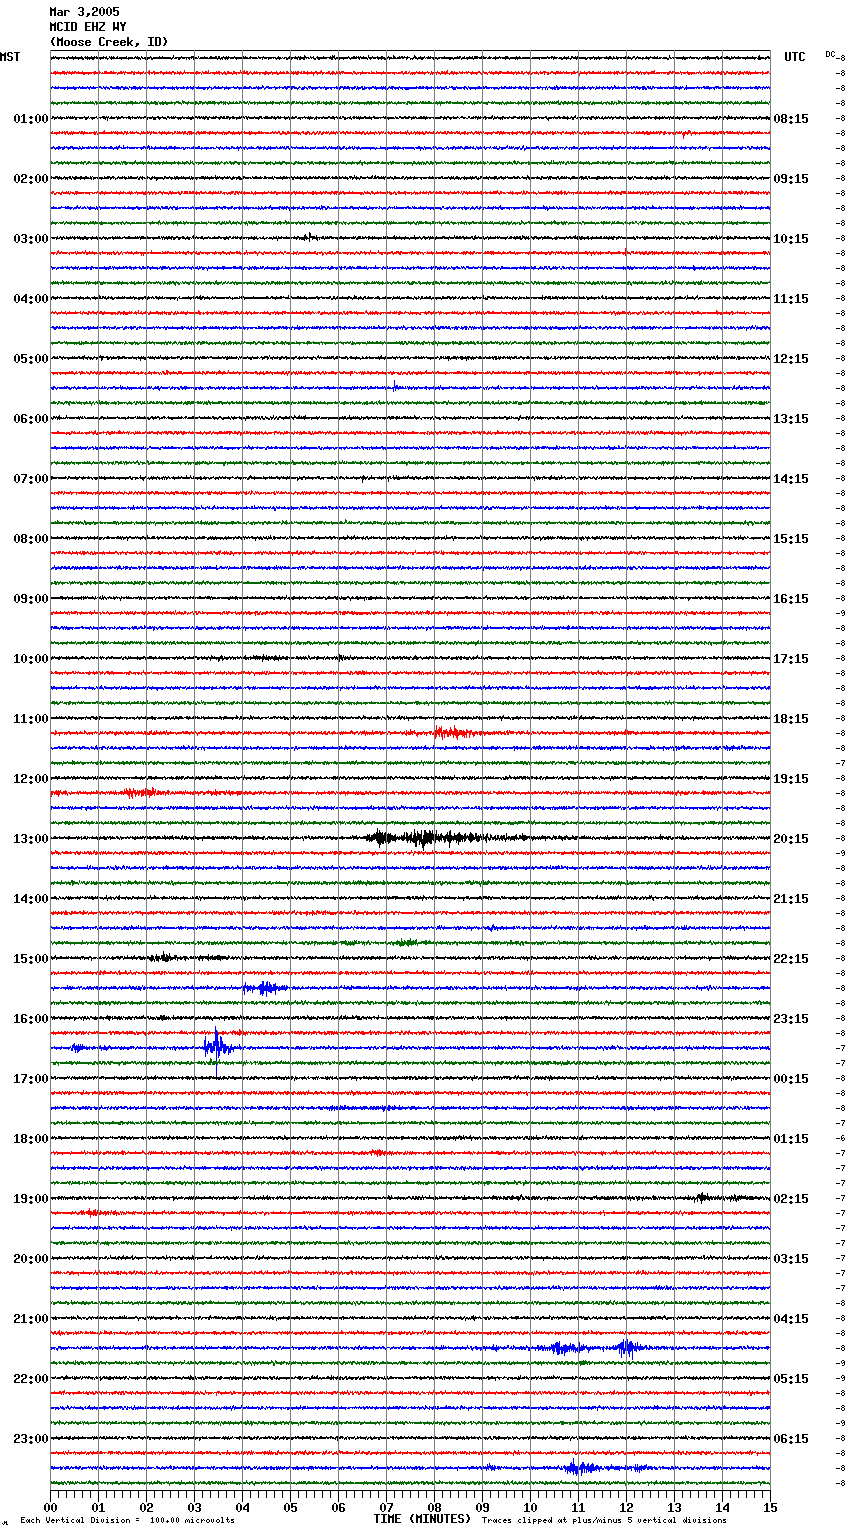The height and width of the screenshot is (1534, 850).
Task: Click the 20:15 UTC time label
Action: click(791, 839)
